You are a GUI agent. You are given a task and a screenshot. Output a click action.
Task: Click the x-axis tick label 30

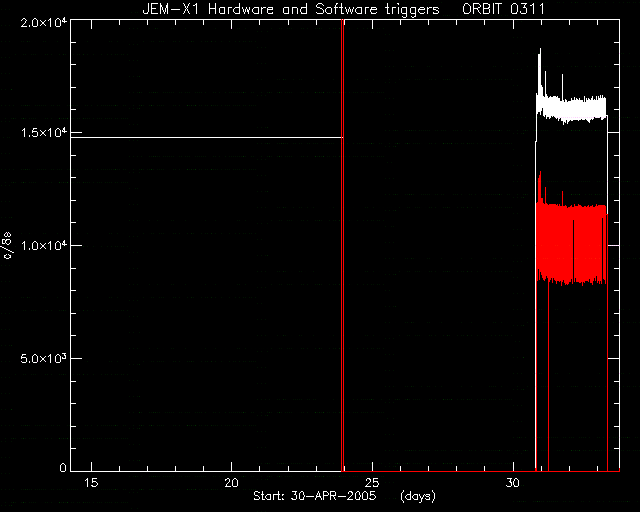click(513, 483)
